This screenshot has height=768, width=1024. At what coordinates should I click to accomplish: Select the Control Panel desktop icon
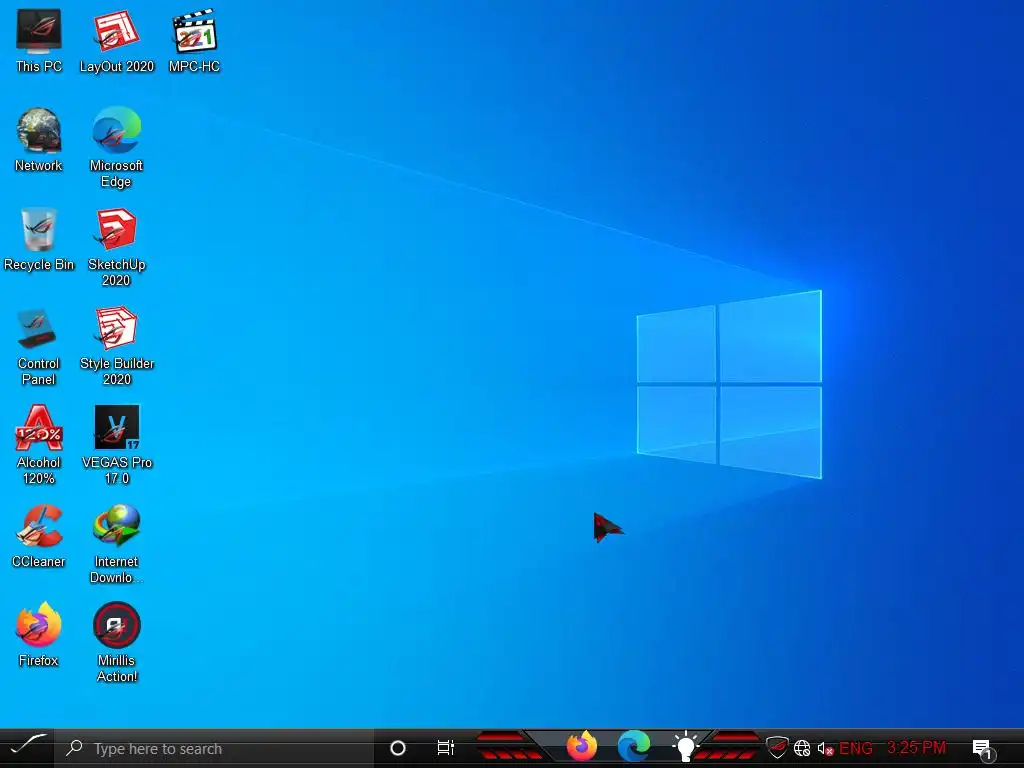point(39,346)
